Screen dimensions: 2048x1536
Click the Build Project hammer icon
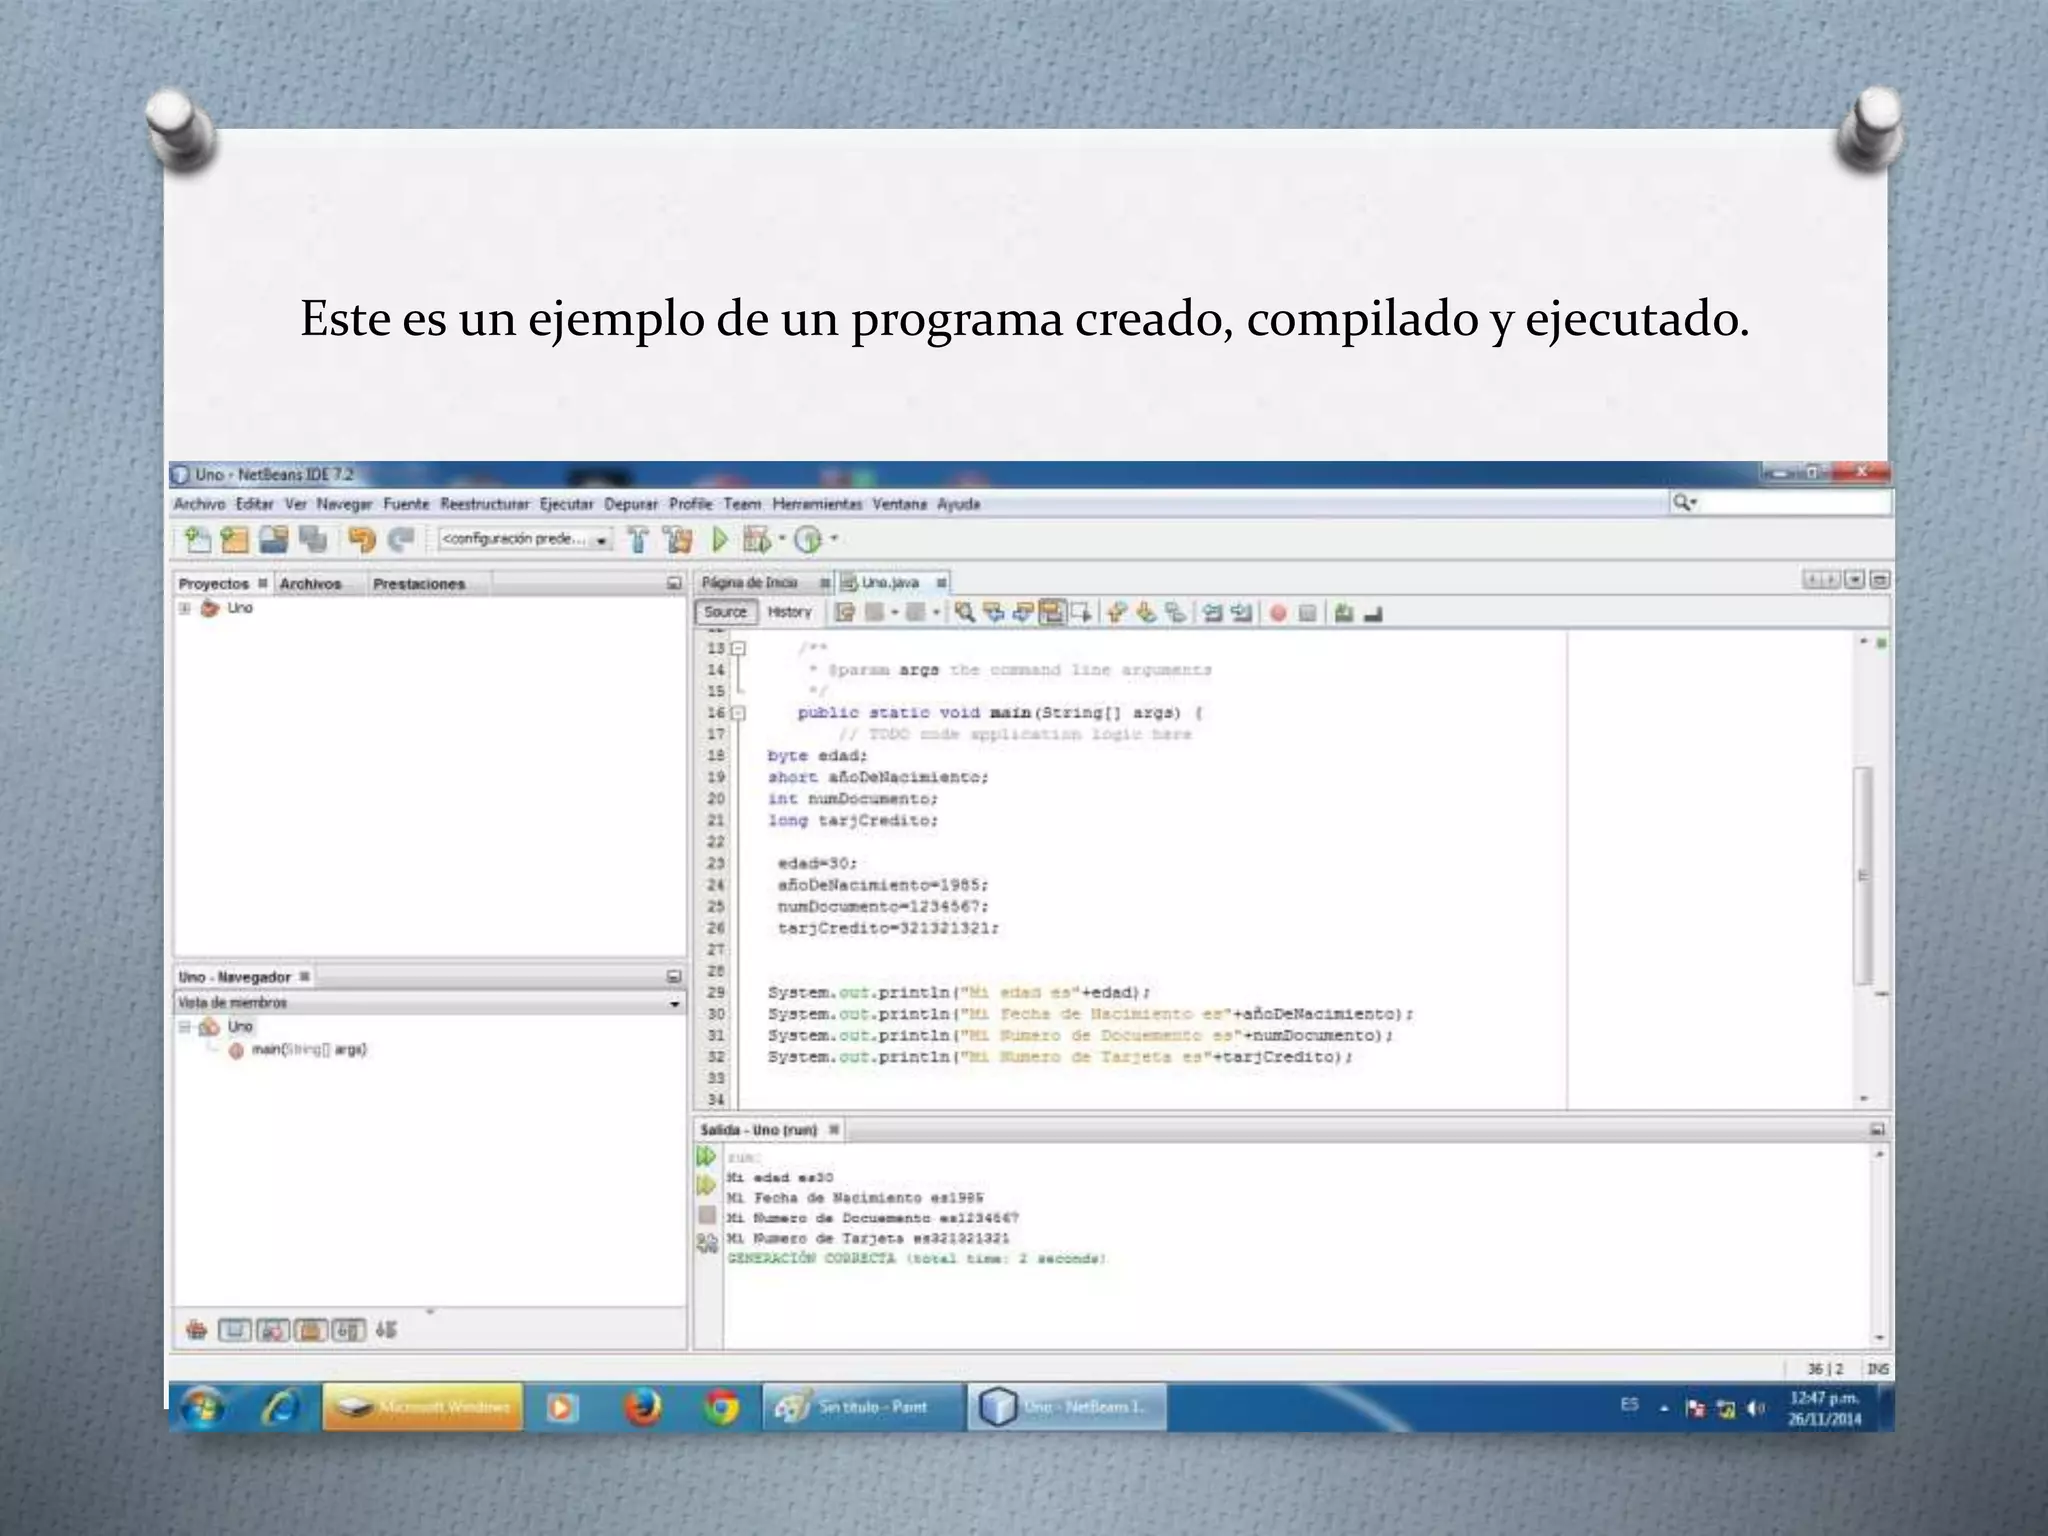click(x=638, y=540)
